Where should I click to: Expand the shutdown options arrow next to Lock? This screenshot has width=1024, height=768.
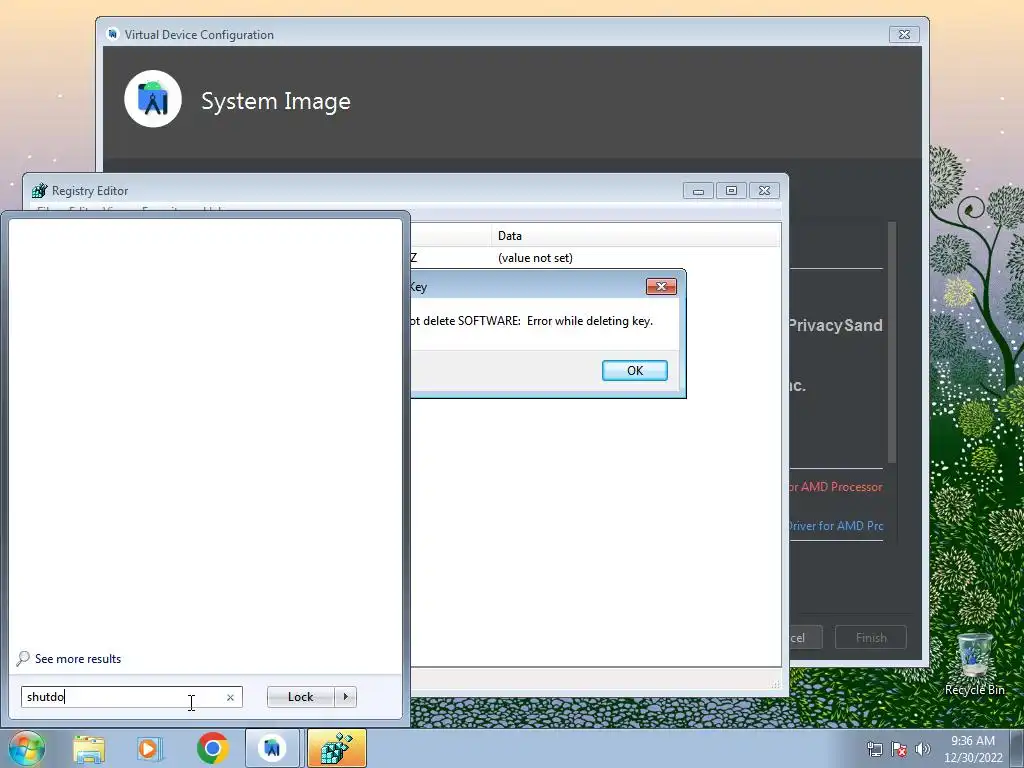click(x=345, y=697)
